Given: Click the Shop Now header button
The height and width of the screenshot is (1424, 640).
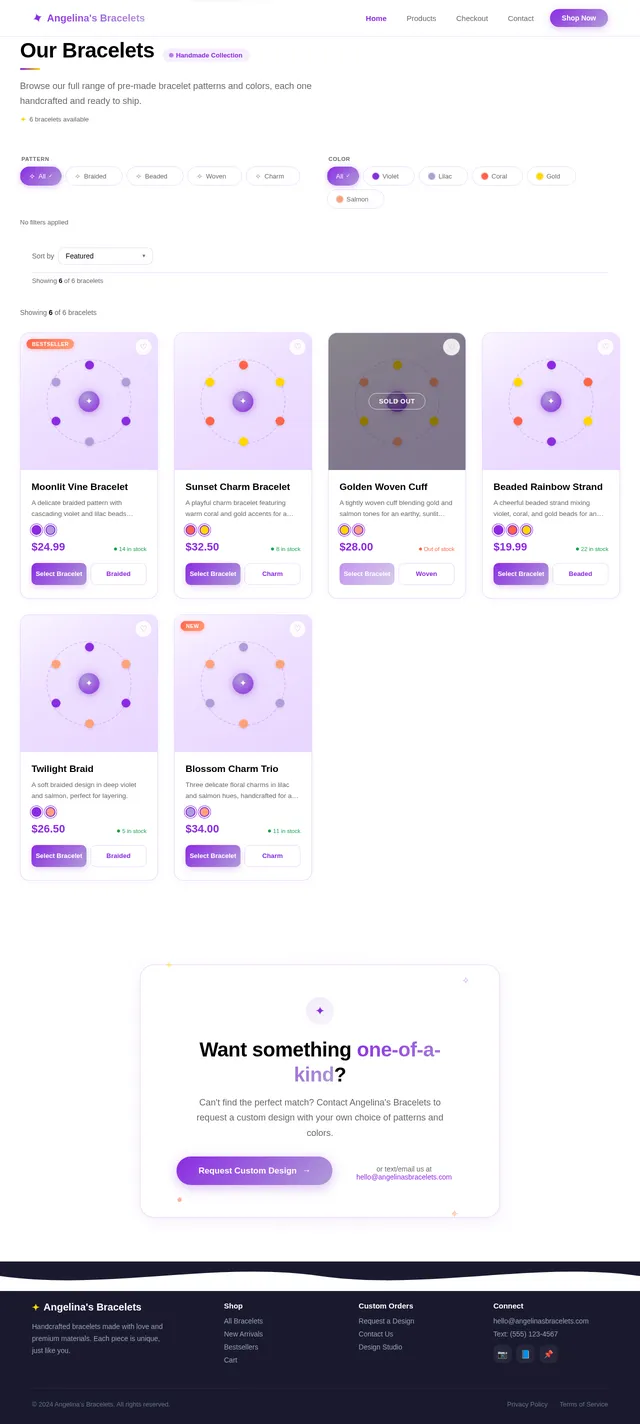Looking at the screenshot, I should point(579,18).
